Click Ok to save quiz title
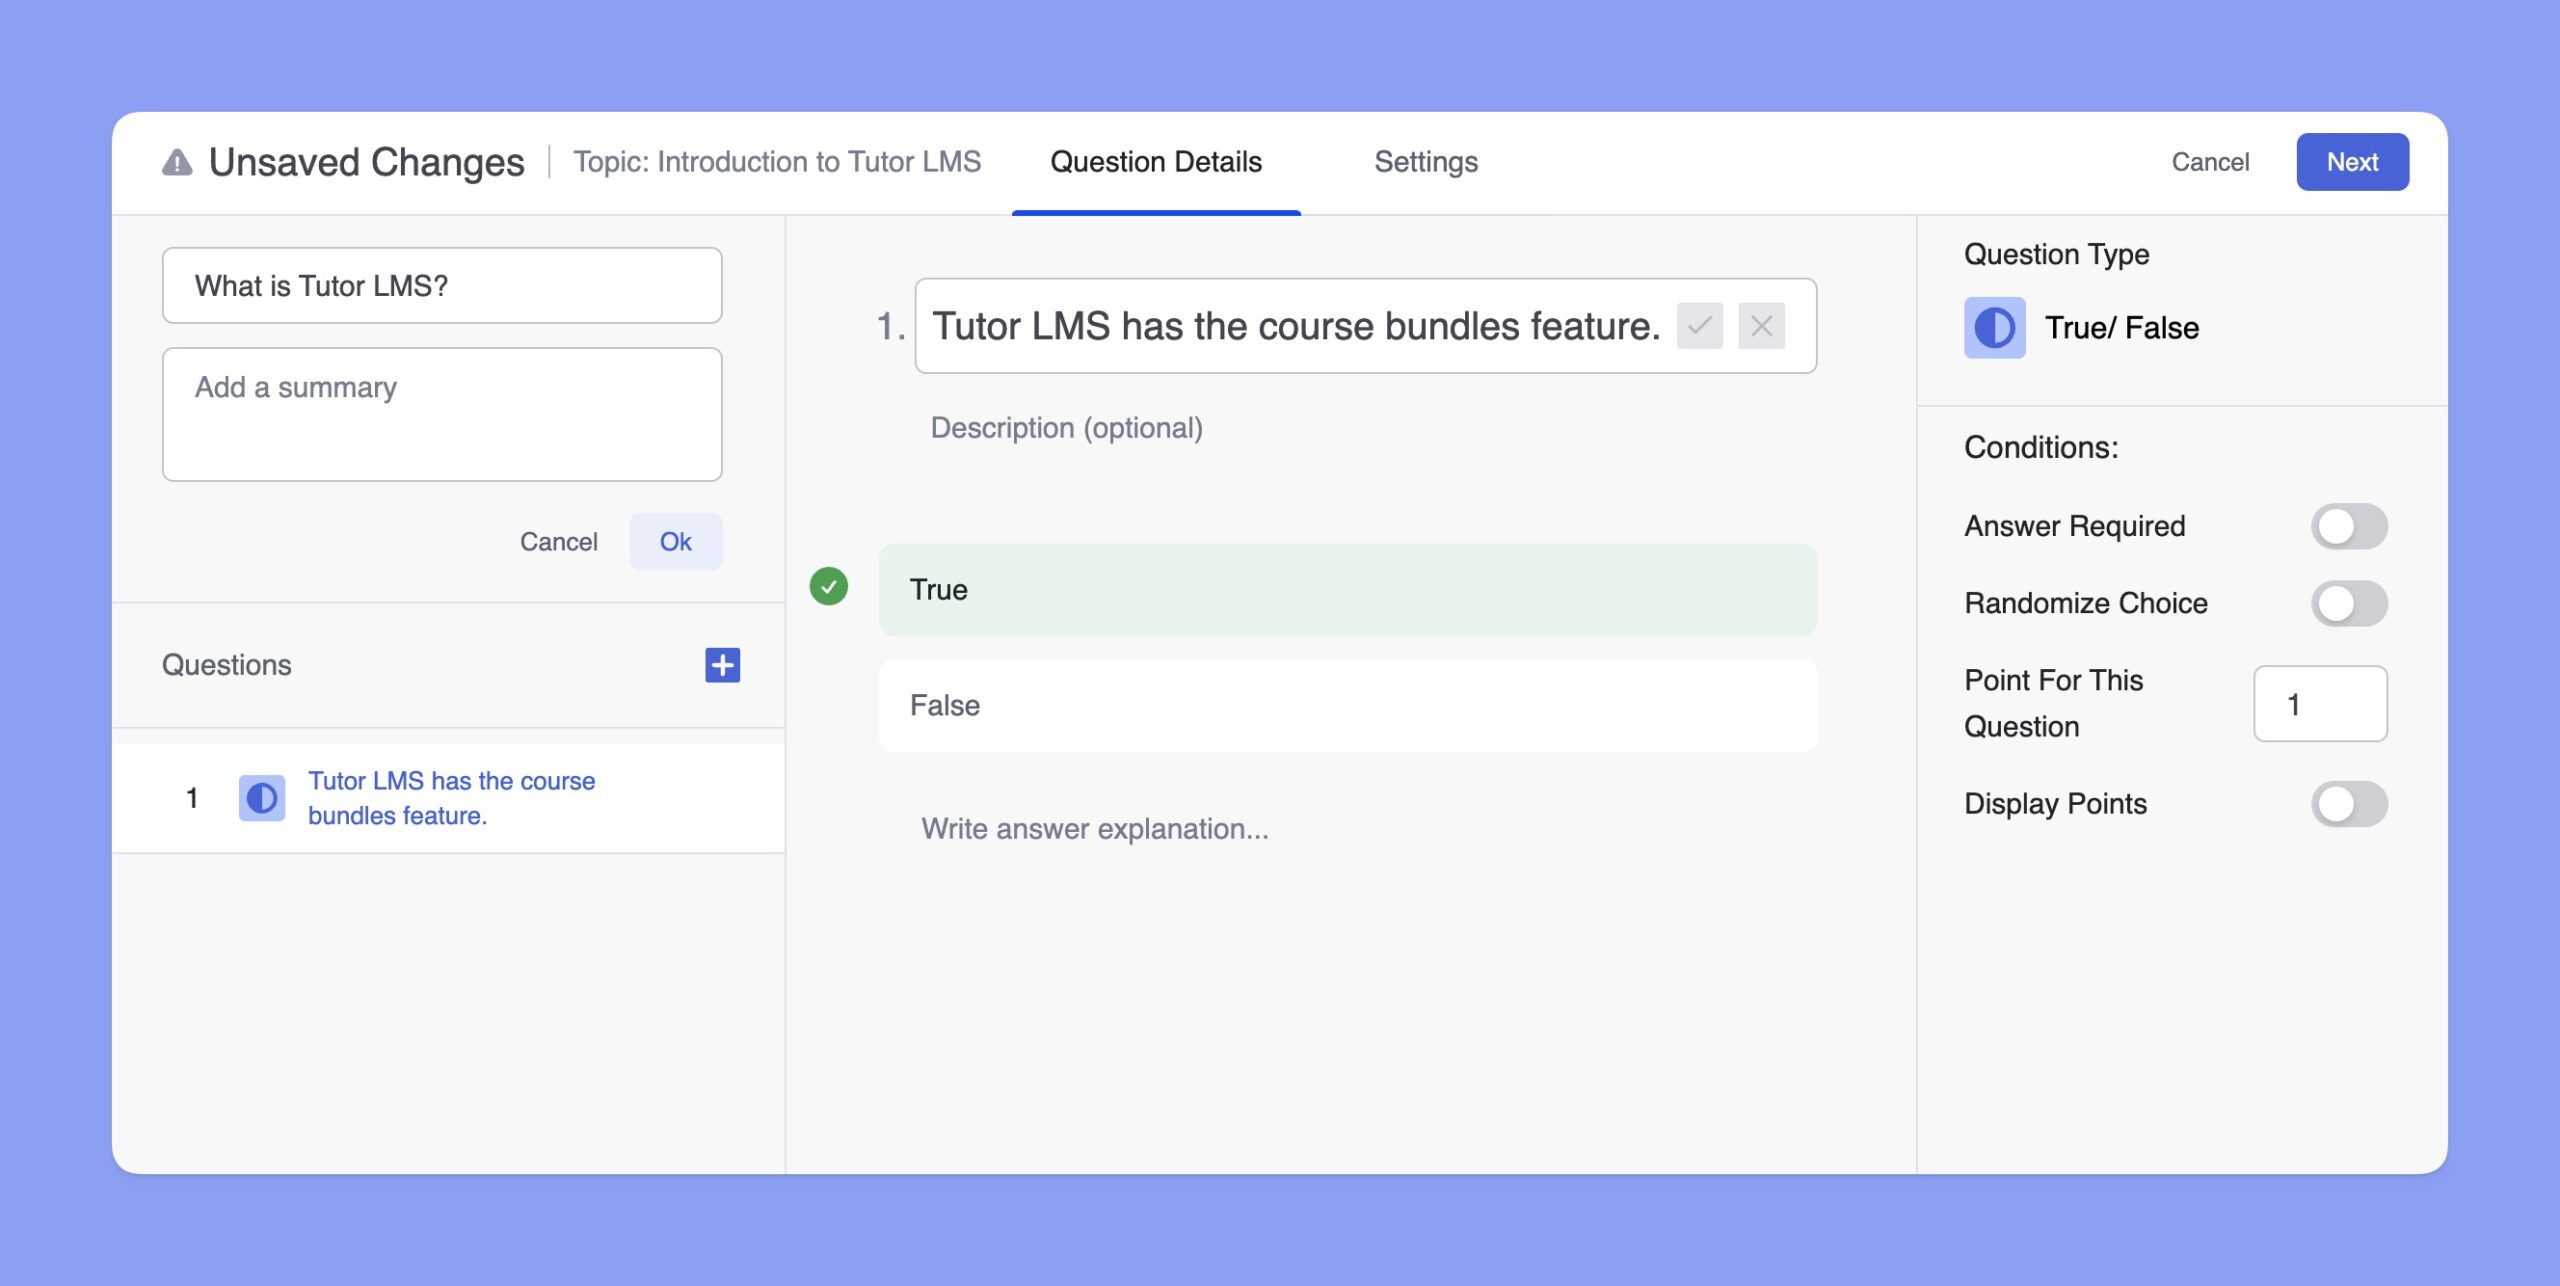Image resolution: width=2560 pixels, height=1286 pixels. (x=675, y=541)
